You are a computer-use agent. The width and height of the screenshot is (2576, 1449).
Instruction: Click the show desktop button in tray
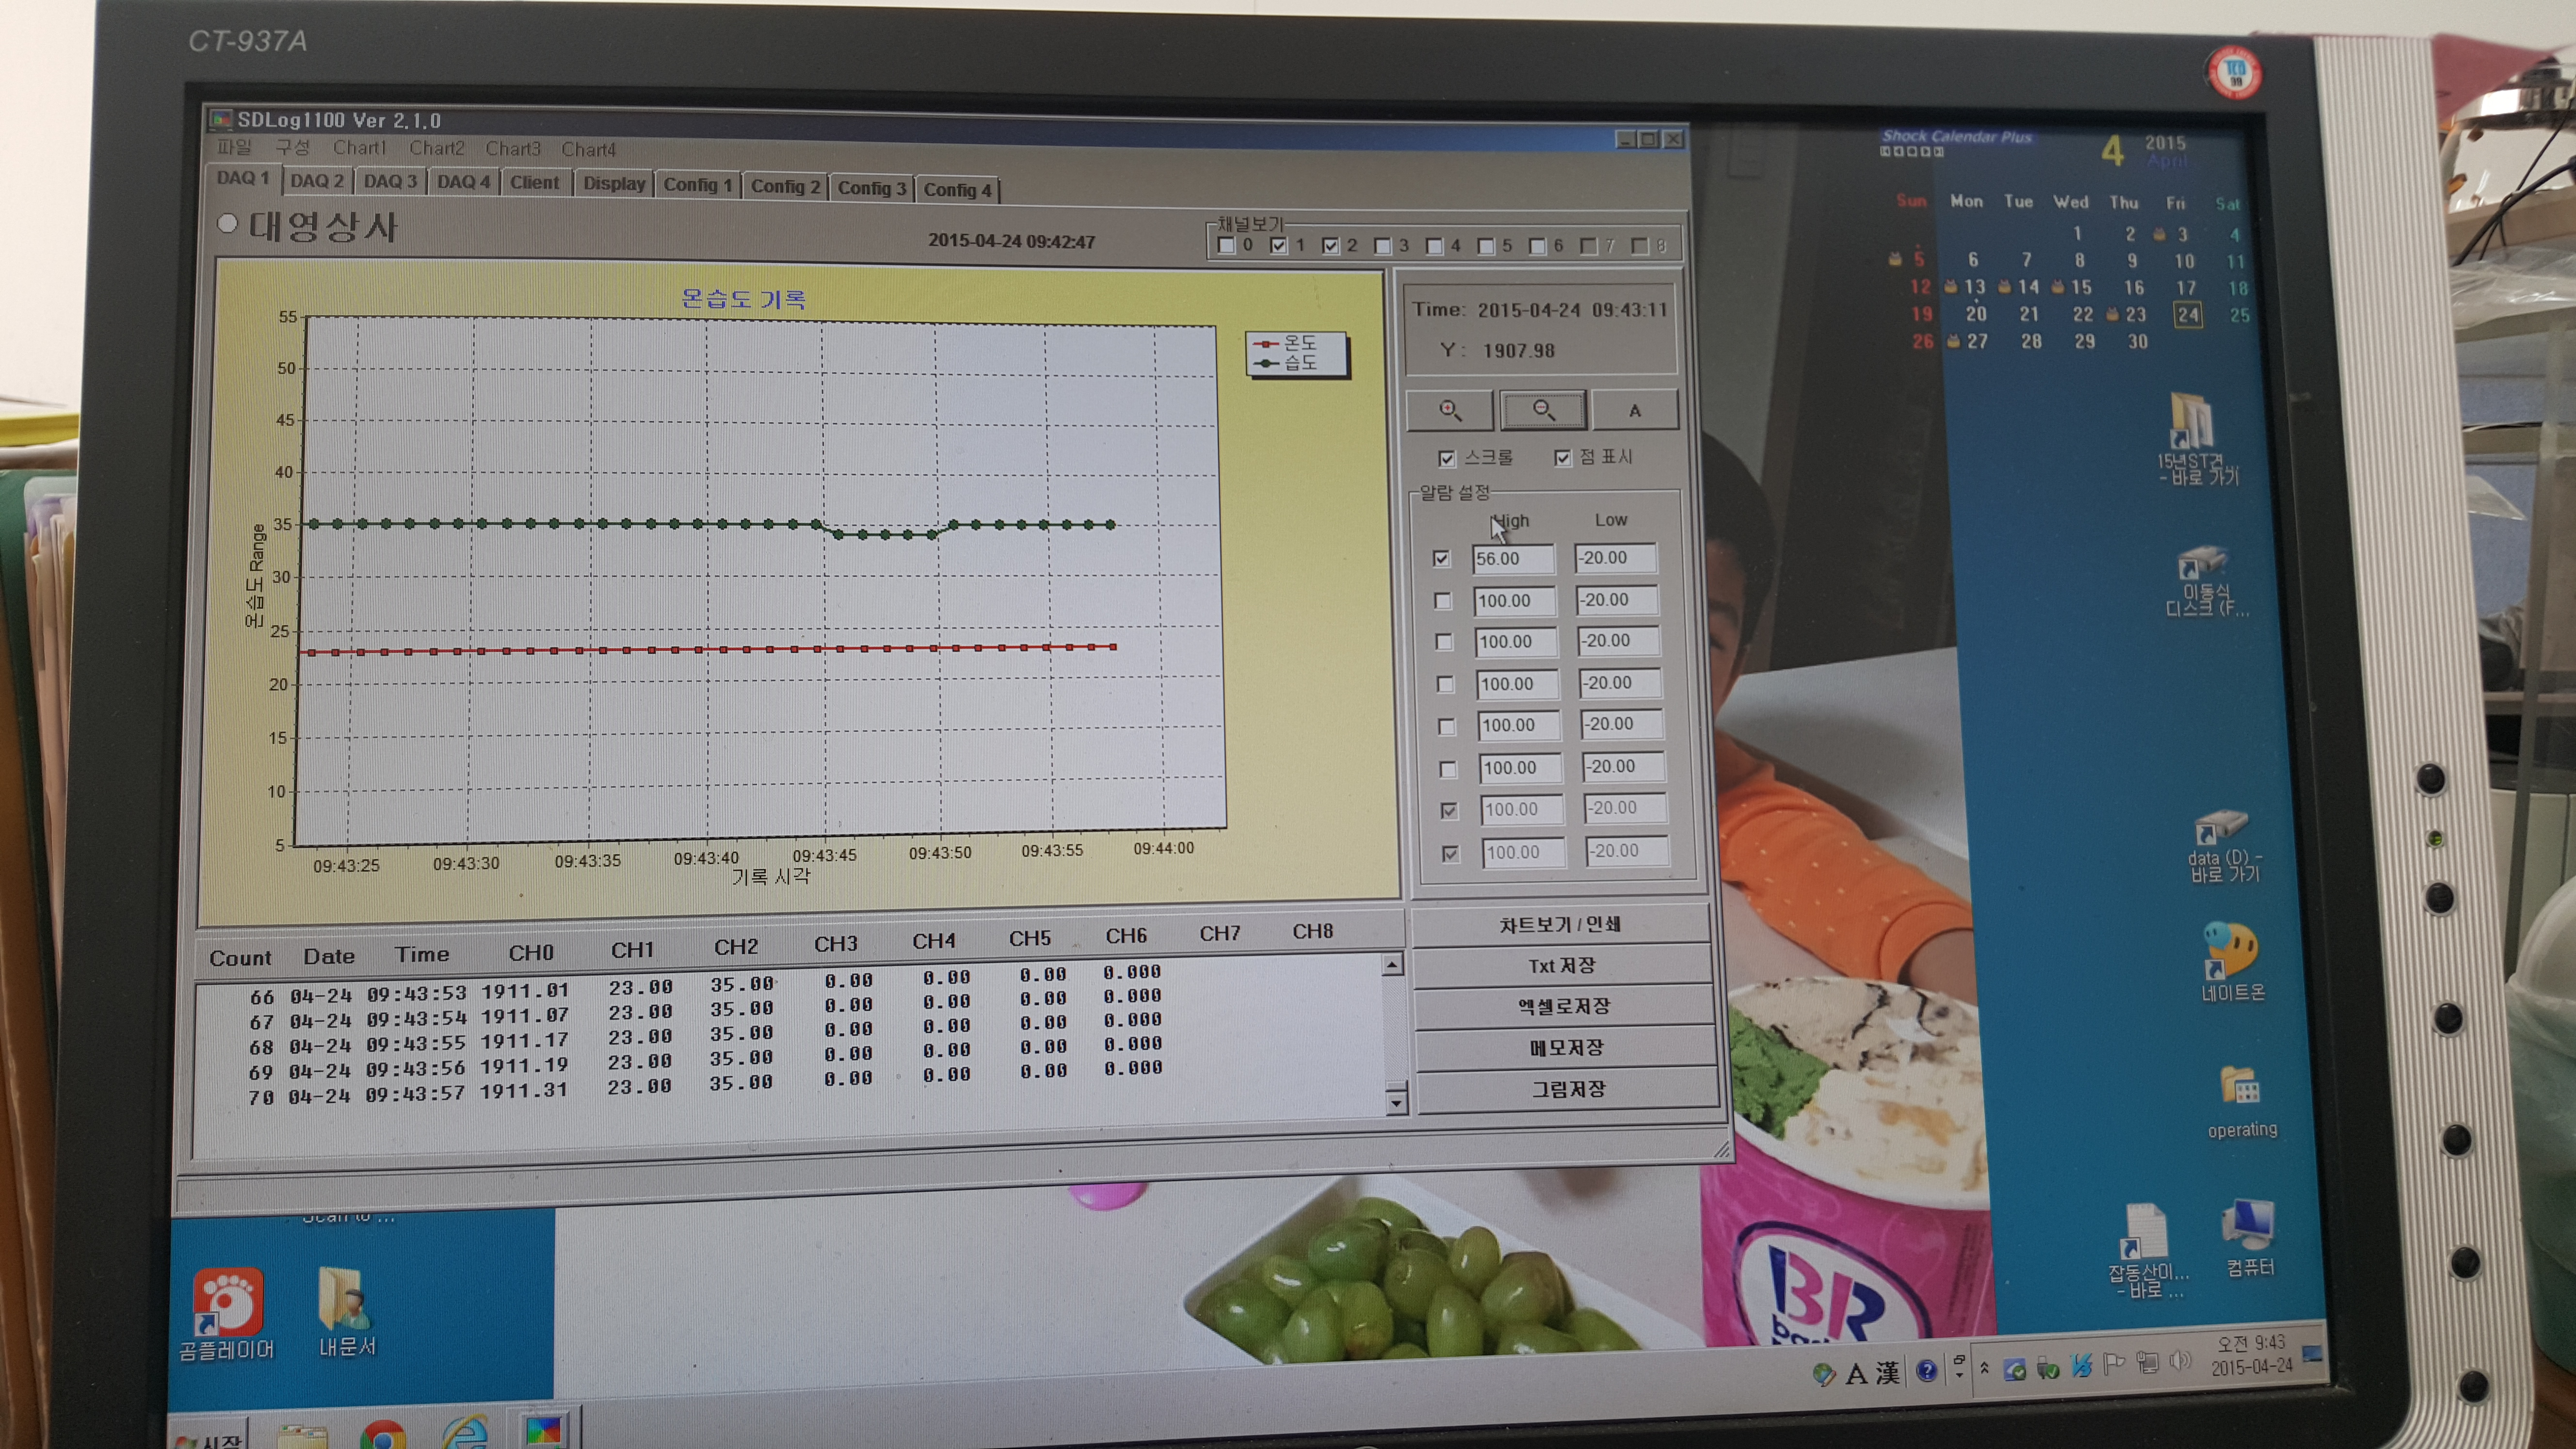(2311, 1353)
